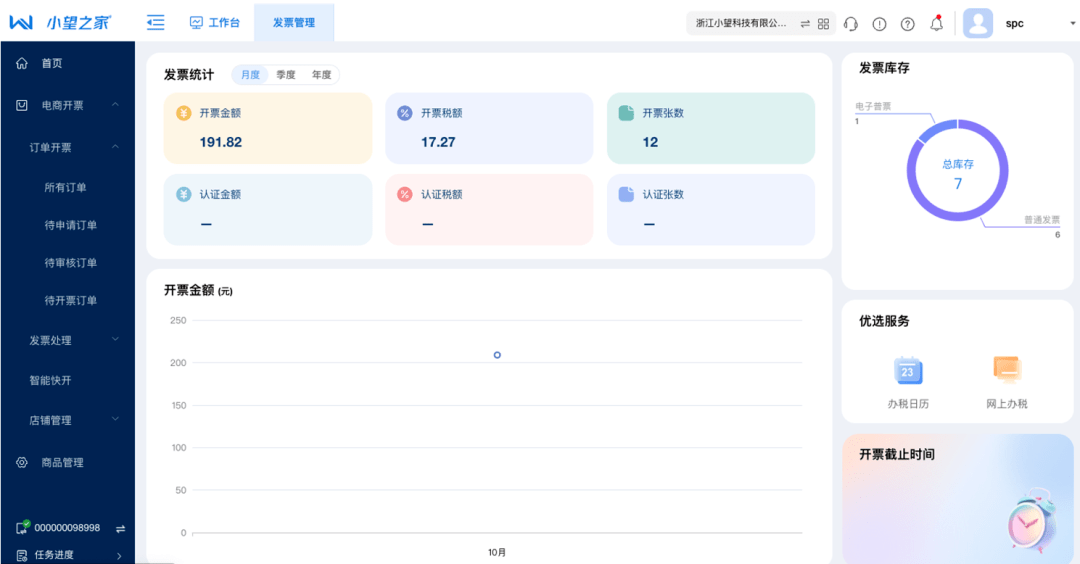Expand 任务进度 arrow
The image size is (1080, 564).
point(119,556)
